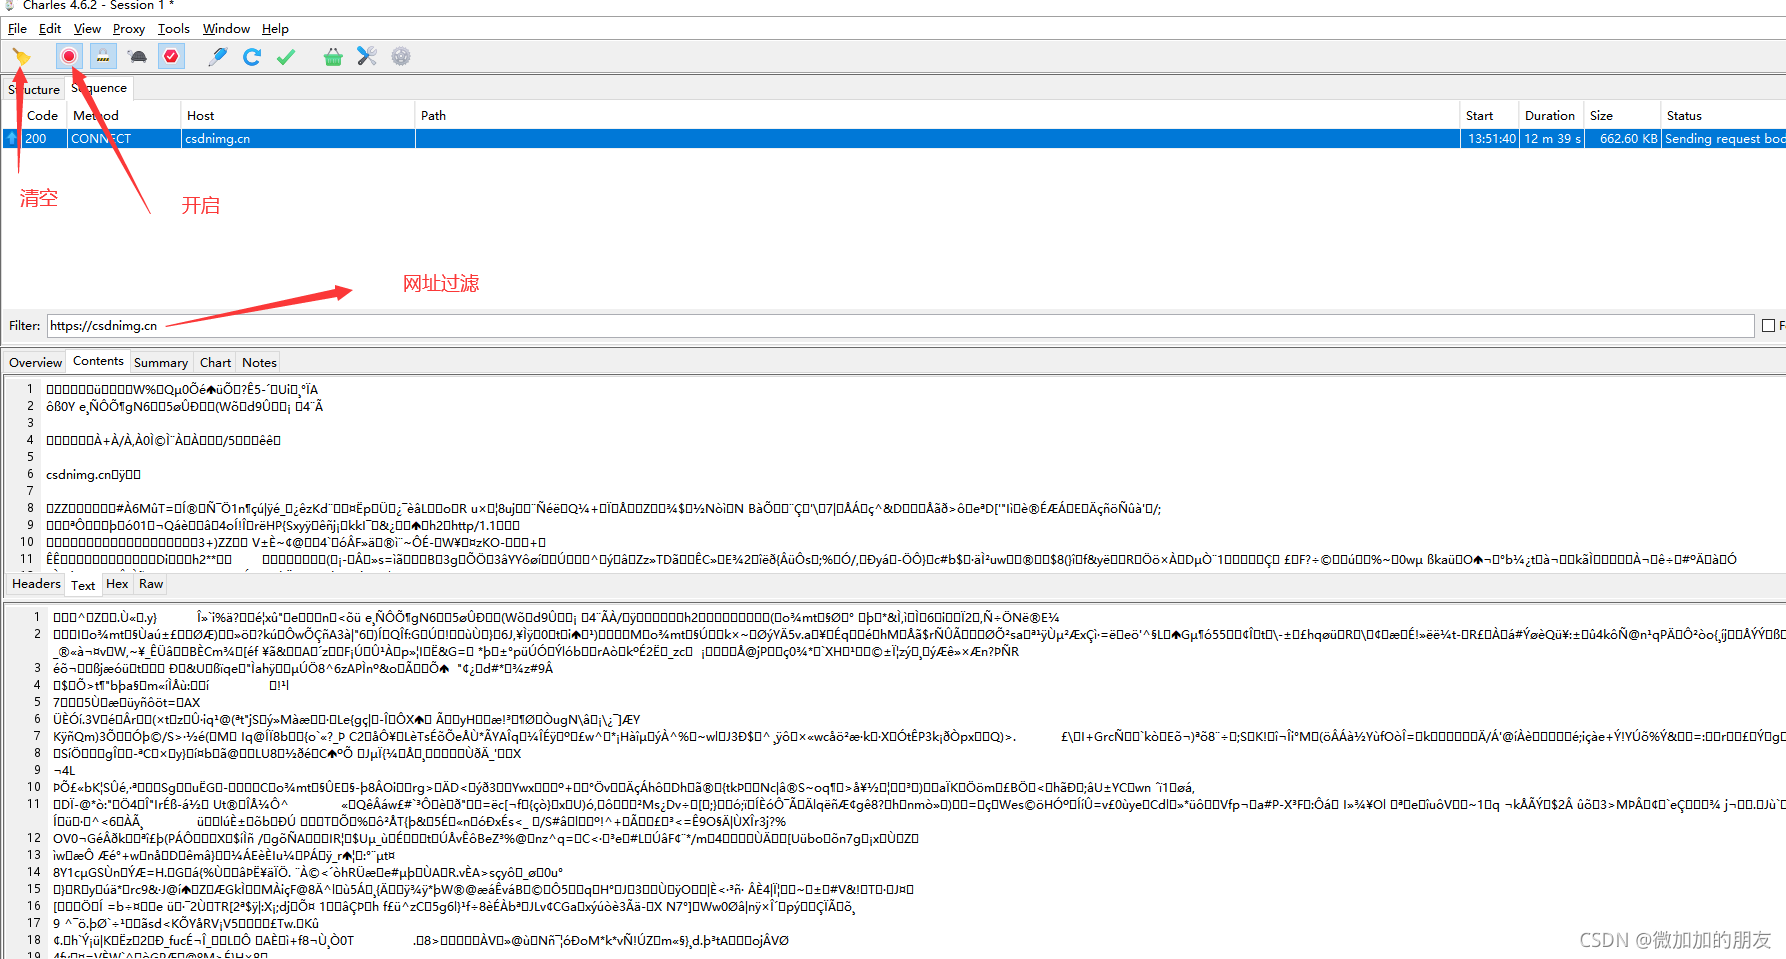The width and height of the screenshot is (1786, 959).
Task: Switch to the Structure tab
Action: [x=35, y=89]
